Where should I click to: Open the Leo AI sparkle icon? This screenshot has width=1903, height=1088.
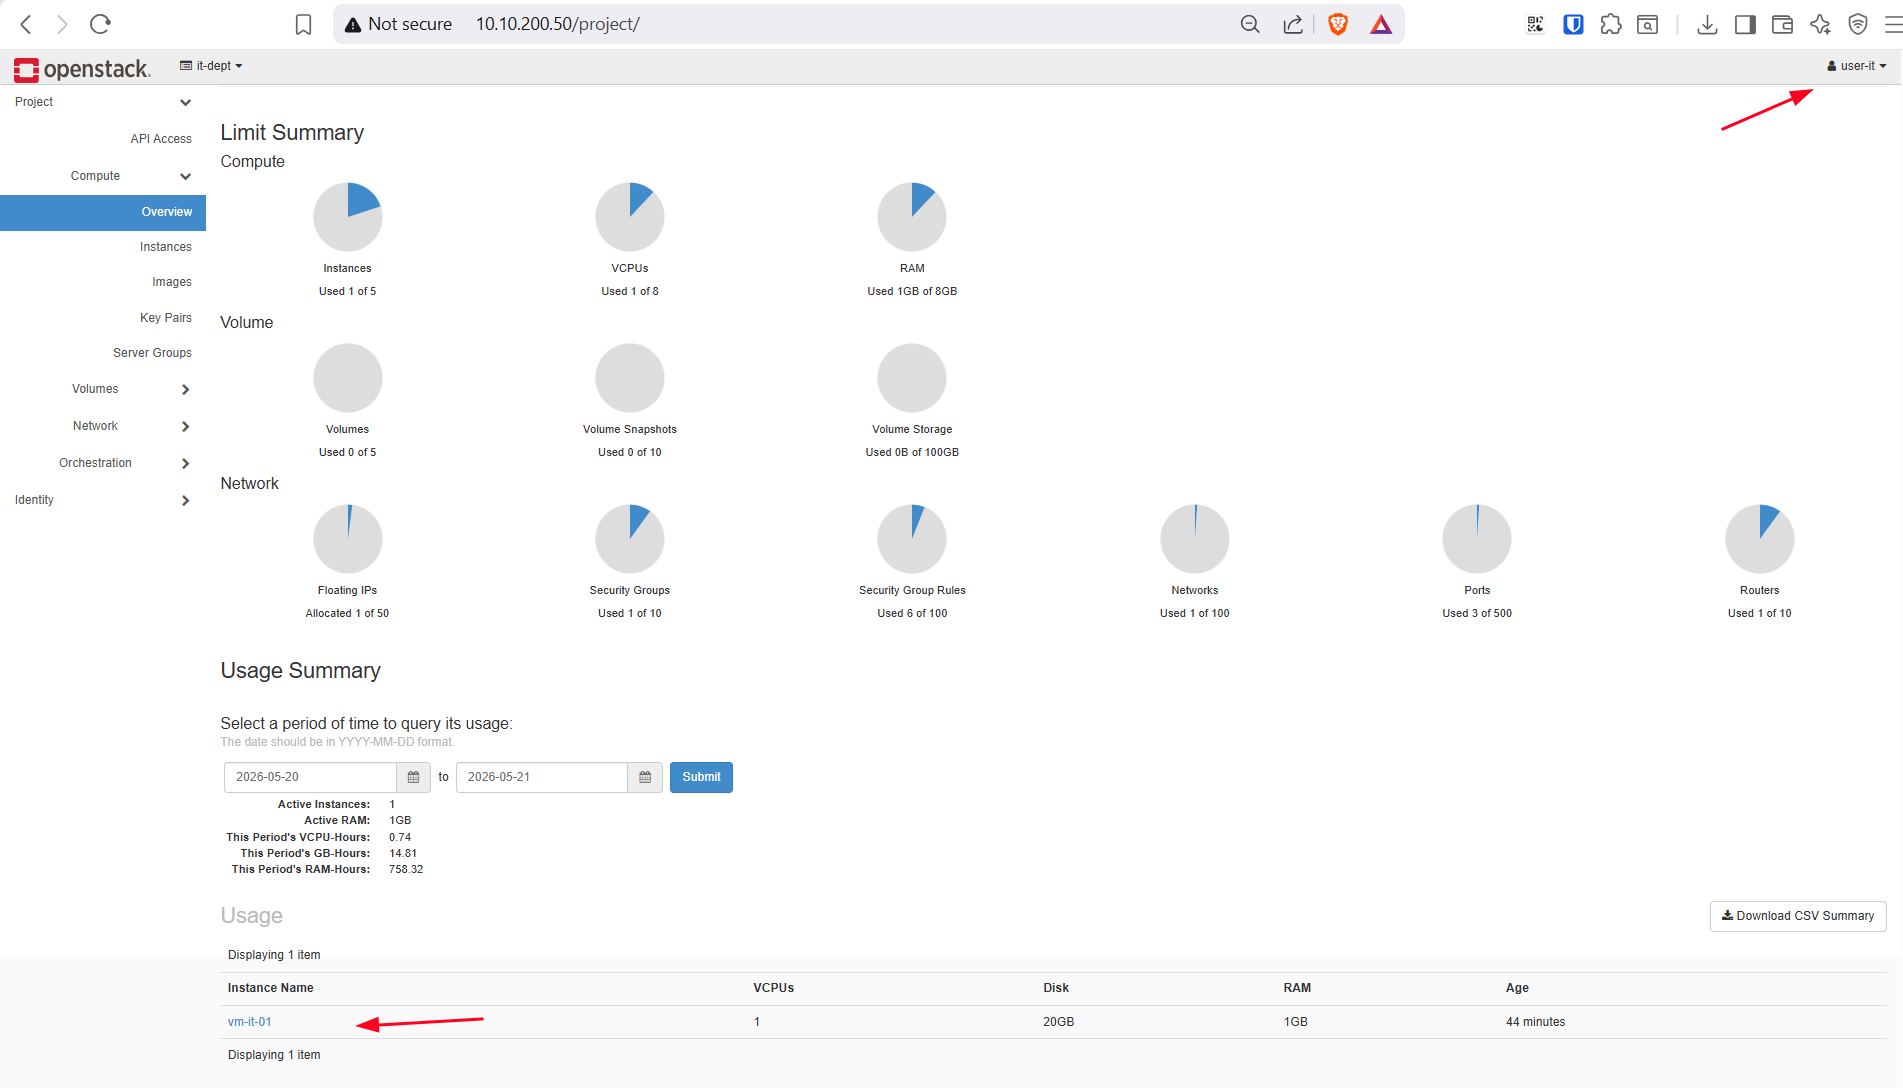pyautogui.click(x=1820, y=24)
